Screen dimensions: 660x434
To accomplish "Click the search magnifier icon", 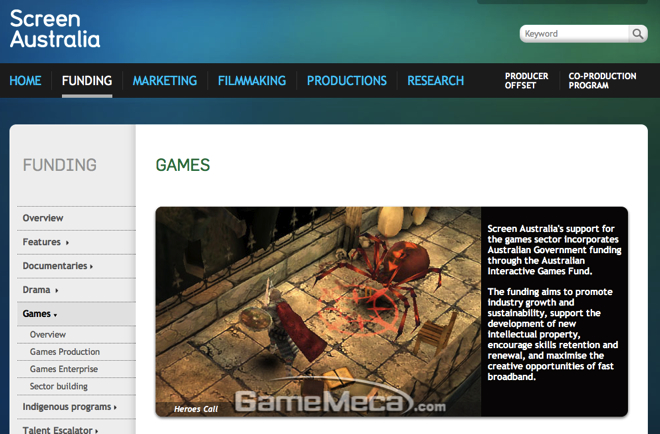I will tap(637, 34).
